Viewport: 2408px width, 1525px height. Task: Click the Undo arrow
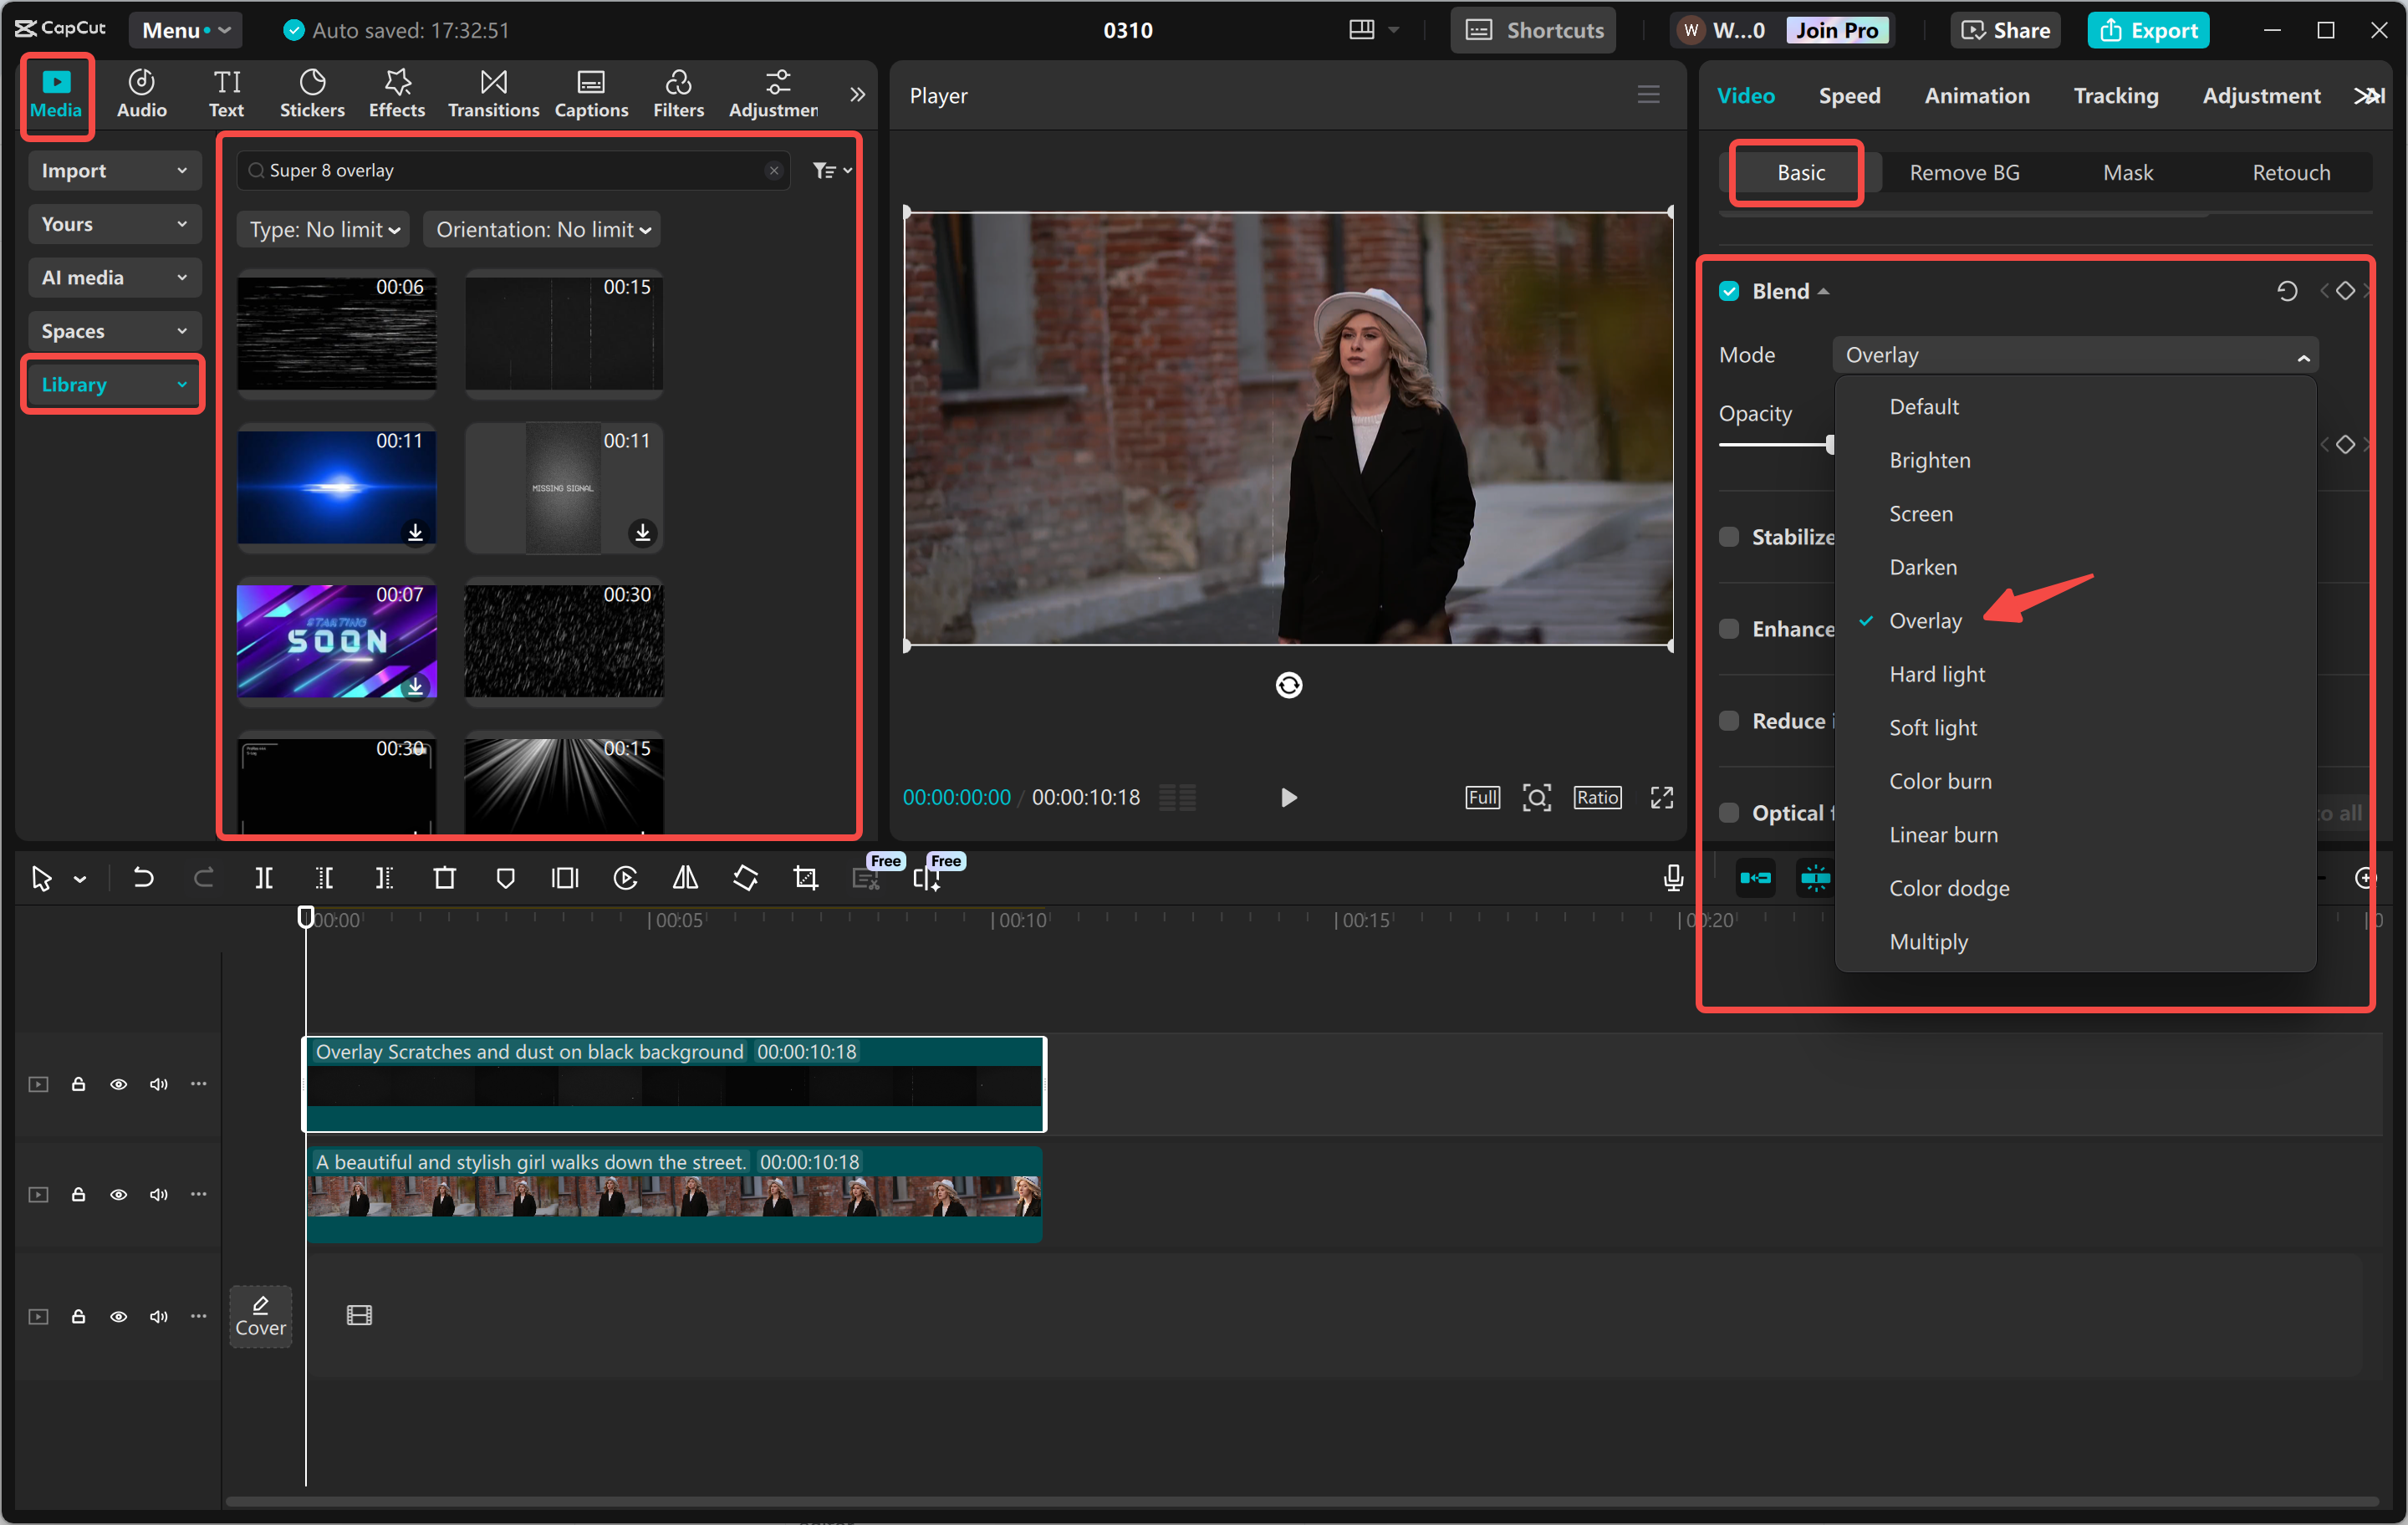click(x=144, y=878)
